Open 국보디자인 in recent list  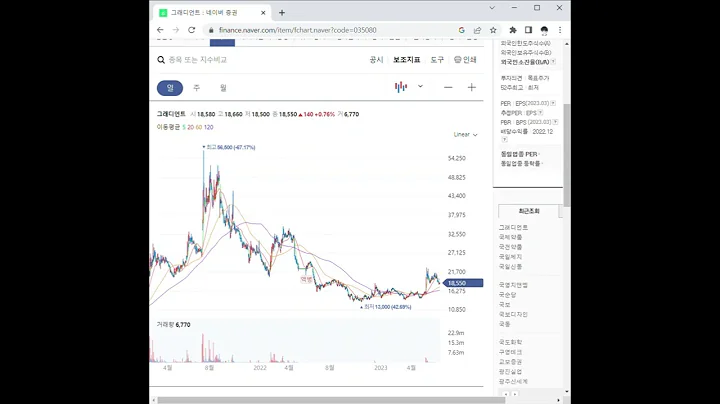513,314
